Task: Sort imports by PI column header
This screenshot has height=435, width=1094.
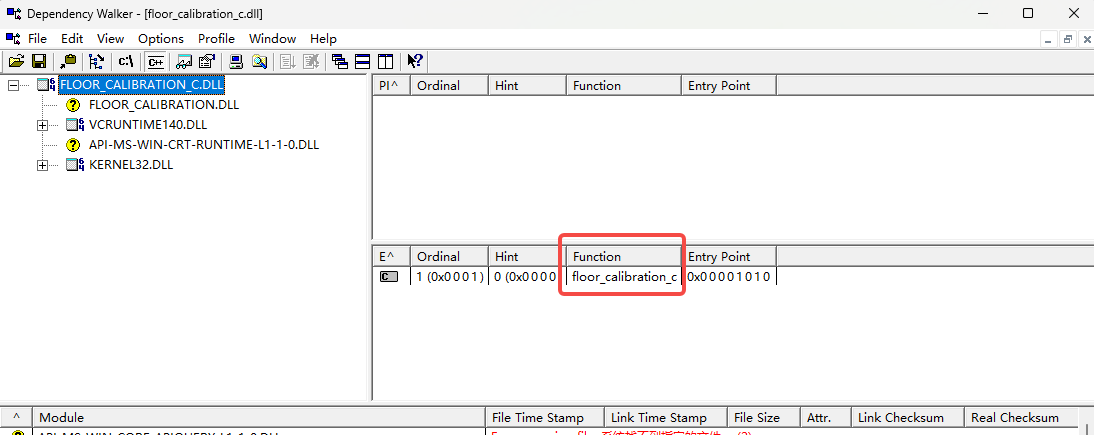Action: [391, 86]
